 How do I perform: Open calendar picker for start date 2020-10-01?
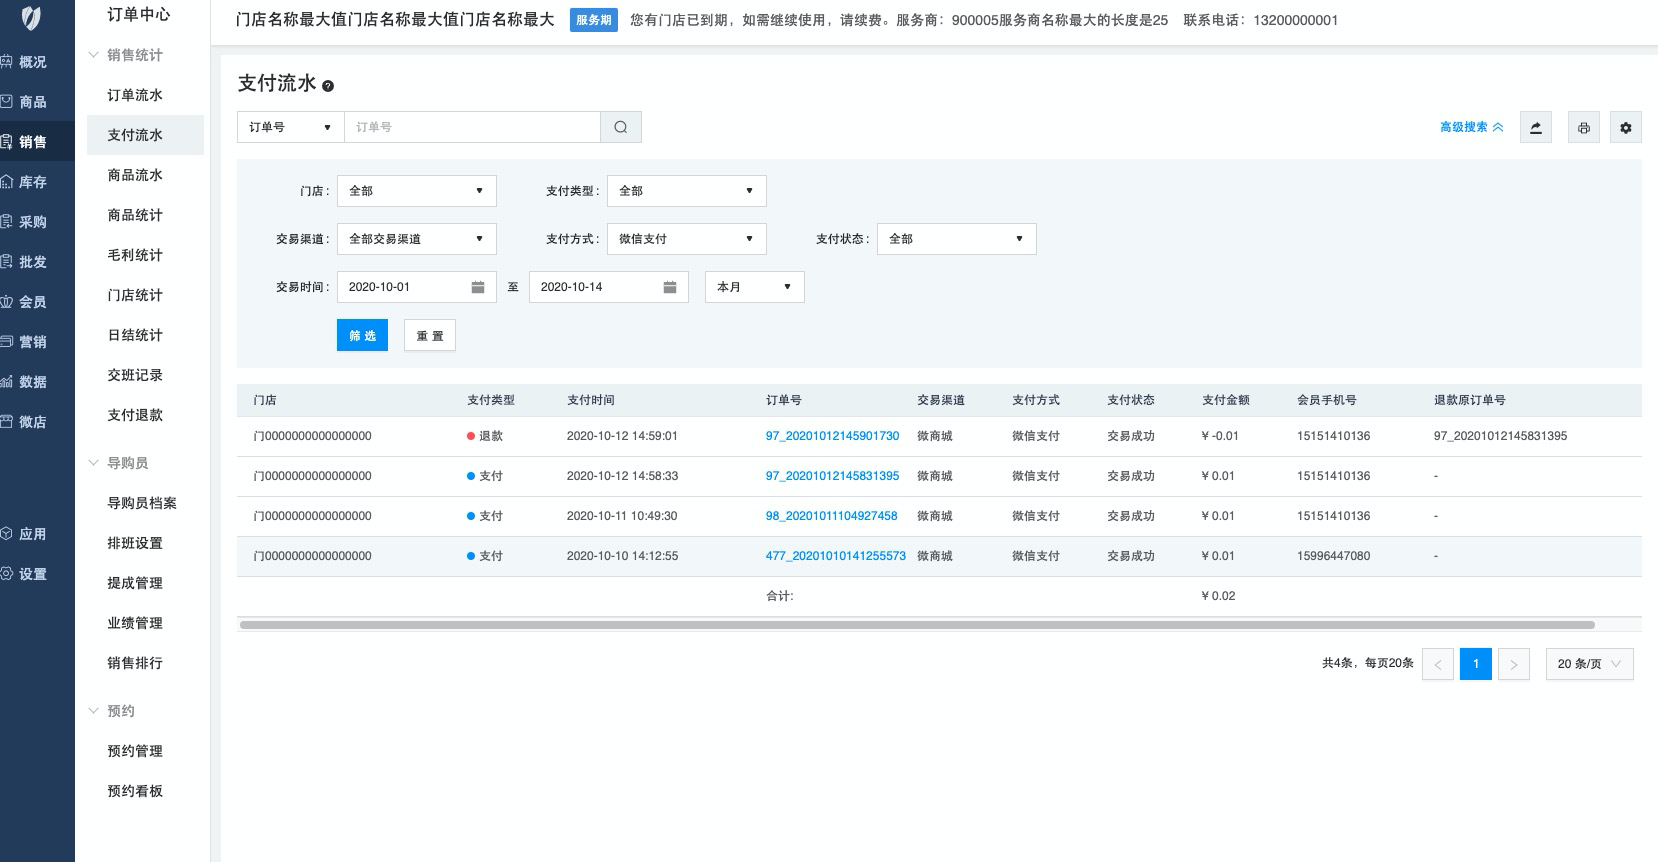tap(477, 287)
